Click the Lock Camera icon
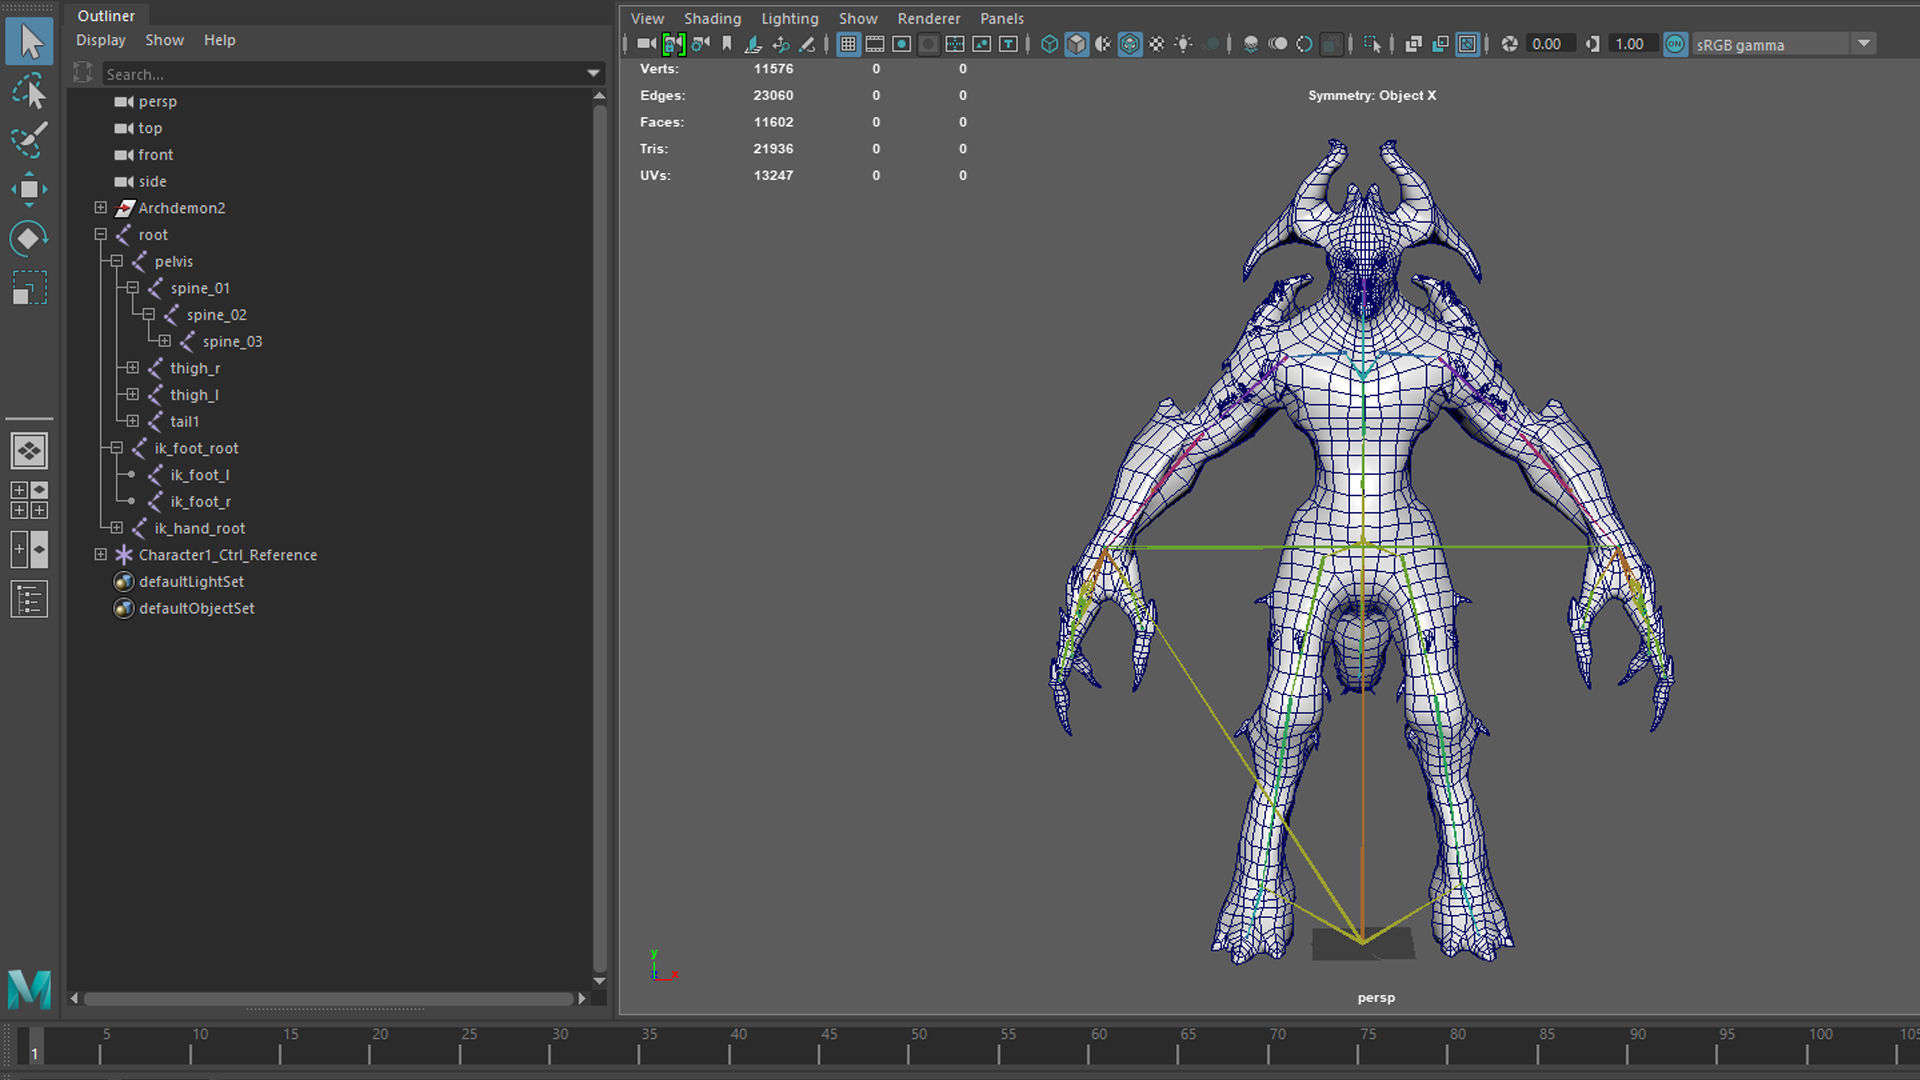 pos(673,44)
